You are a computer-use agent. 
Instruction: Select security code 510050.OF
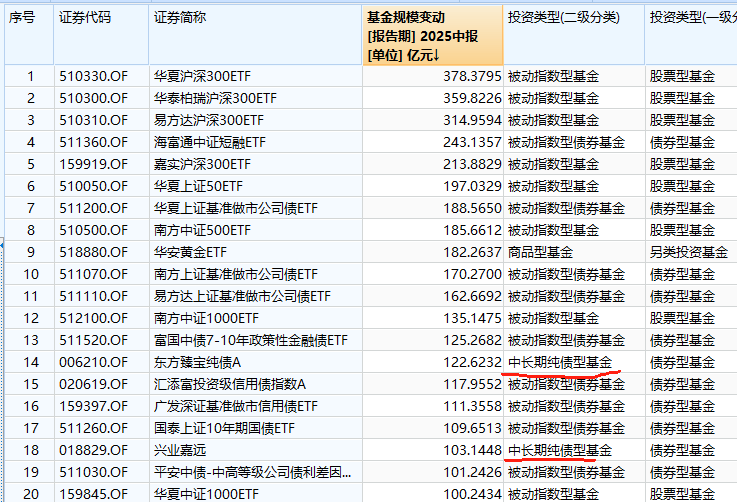coord(94,187)
